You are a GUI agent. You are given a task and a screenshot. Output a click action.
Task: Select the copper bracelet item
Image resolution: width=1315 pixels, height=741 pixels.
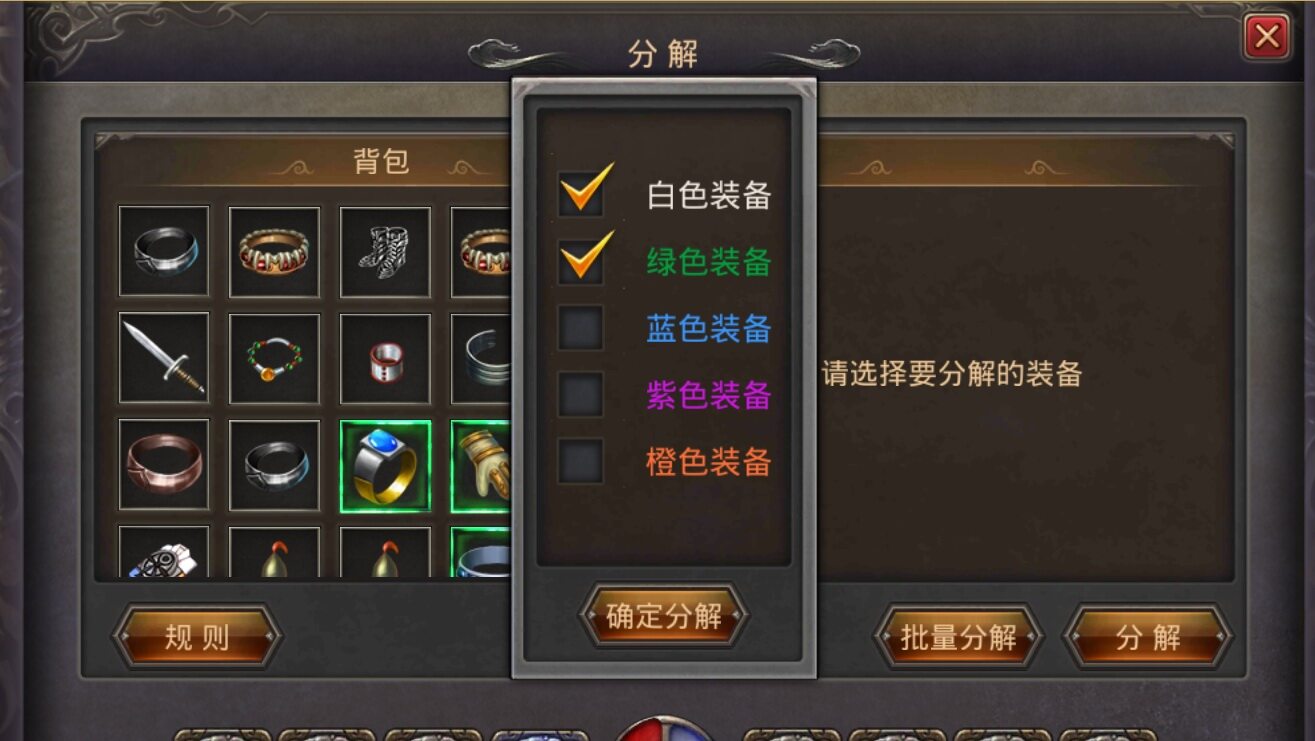(x=164, y=466)
